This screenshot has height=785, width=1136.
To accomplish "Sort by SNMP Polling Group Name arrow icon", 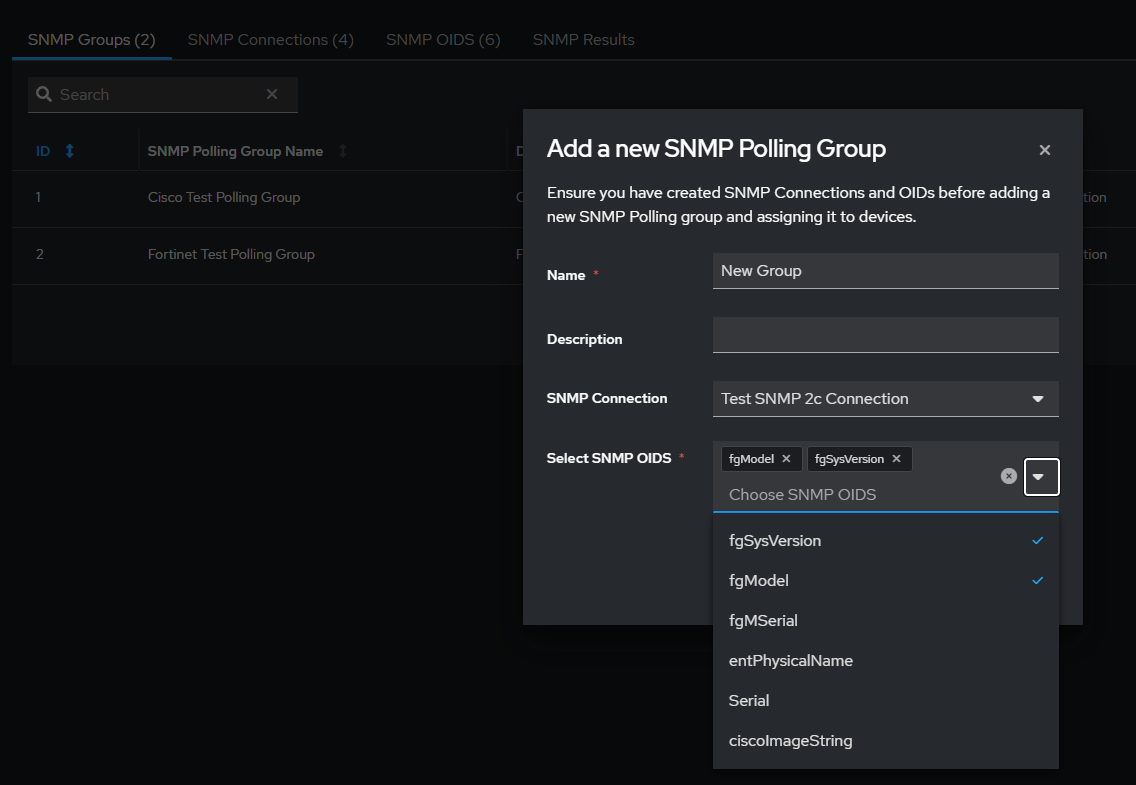I will coord(343,151).
